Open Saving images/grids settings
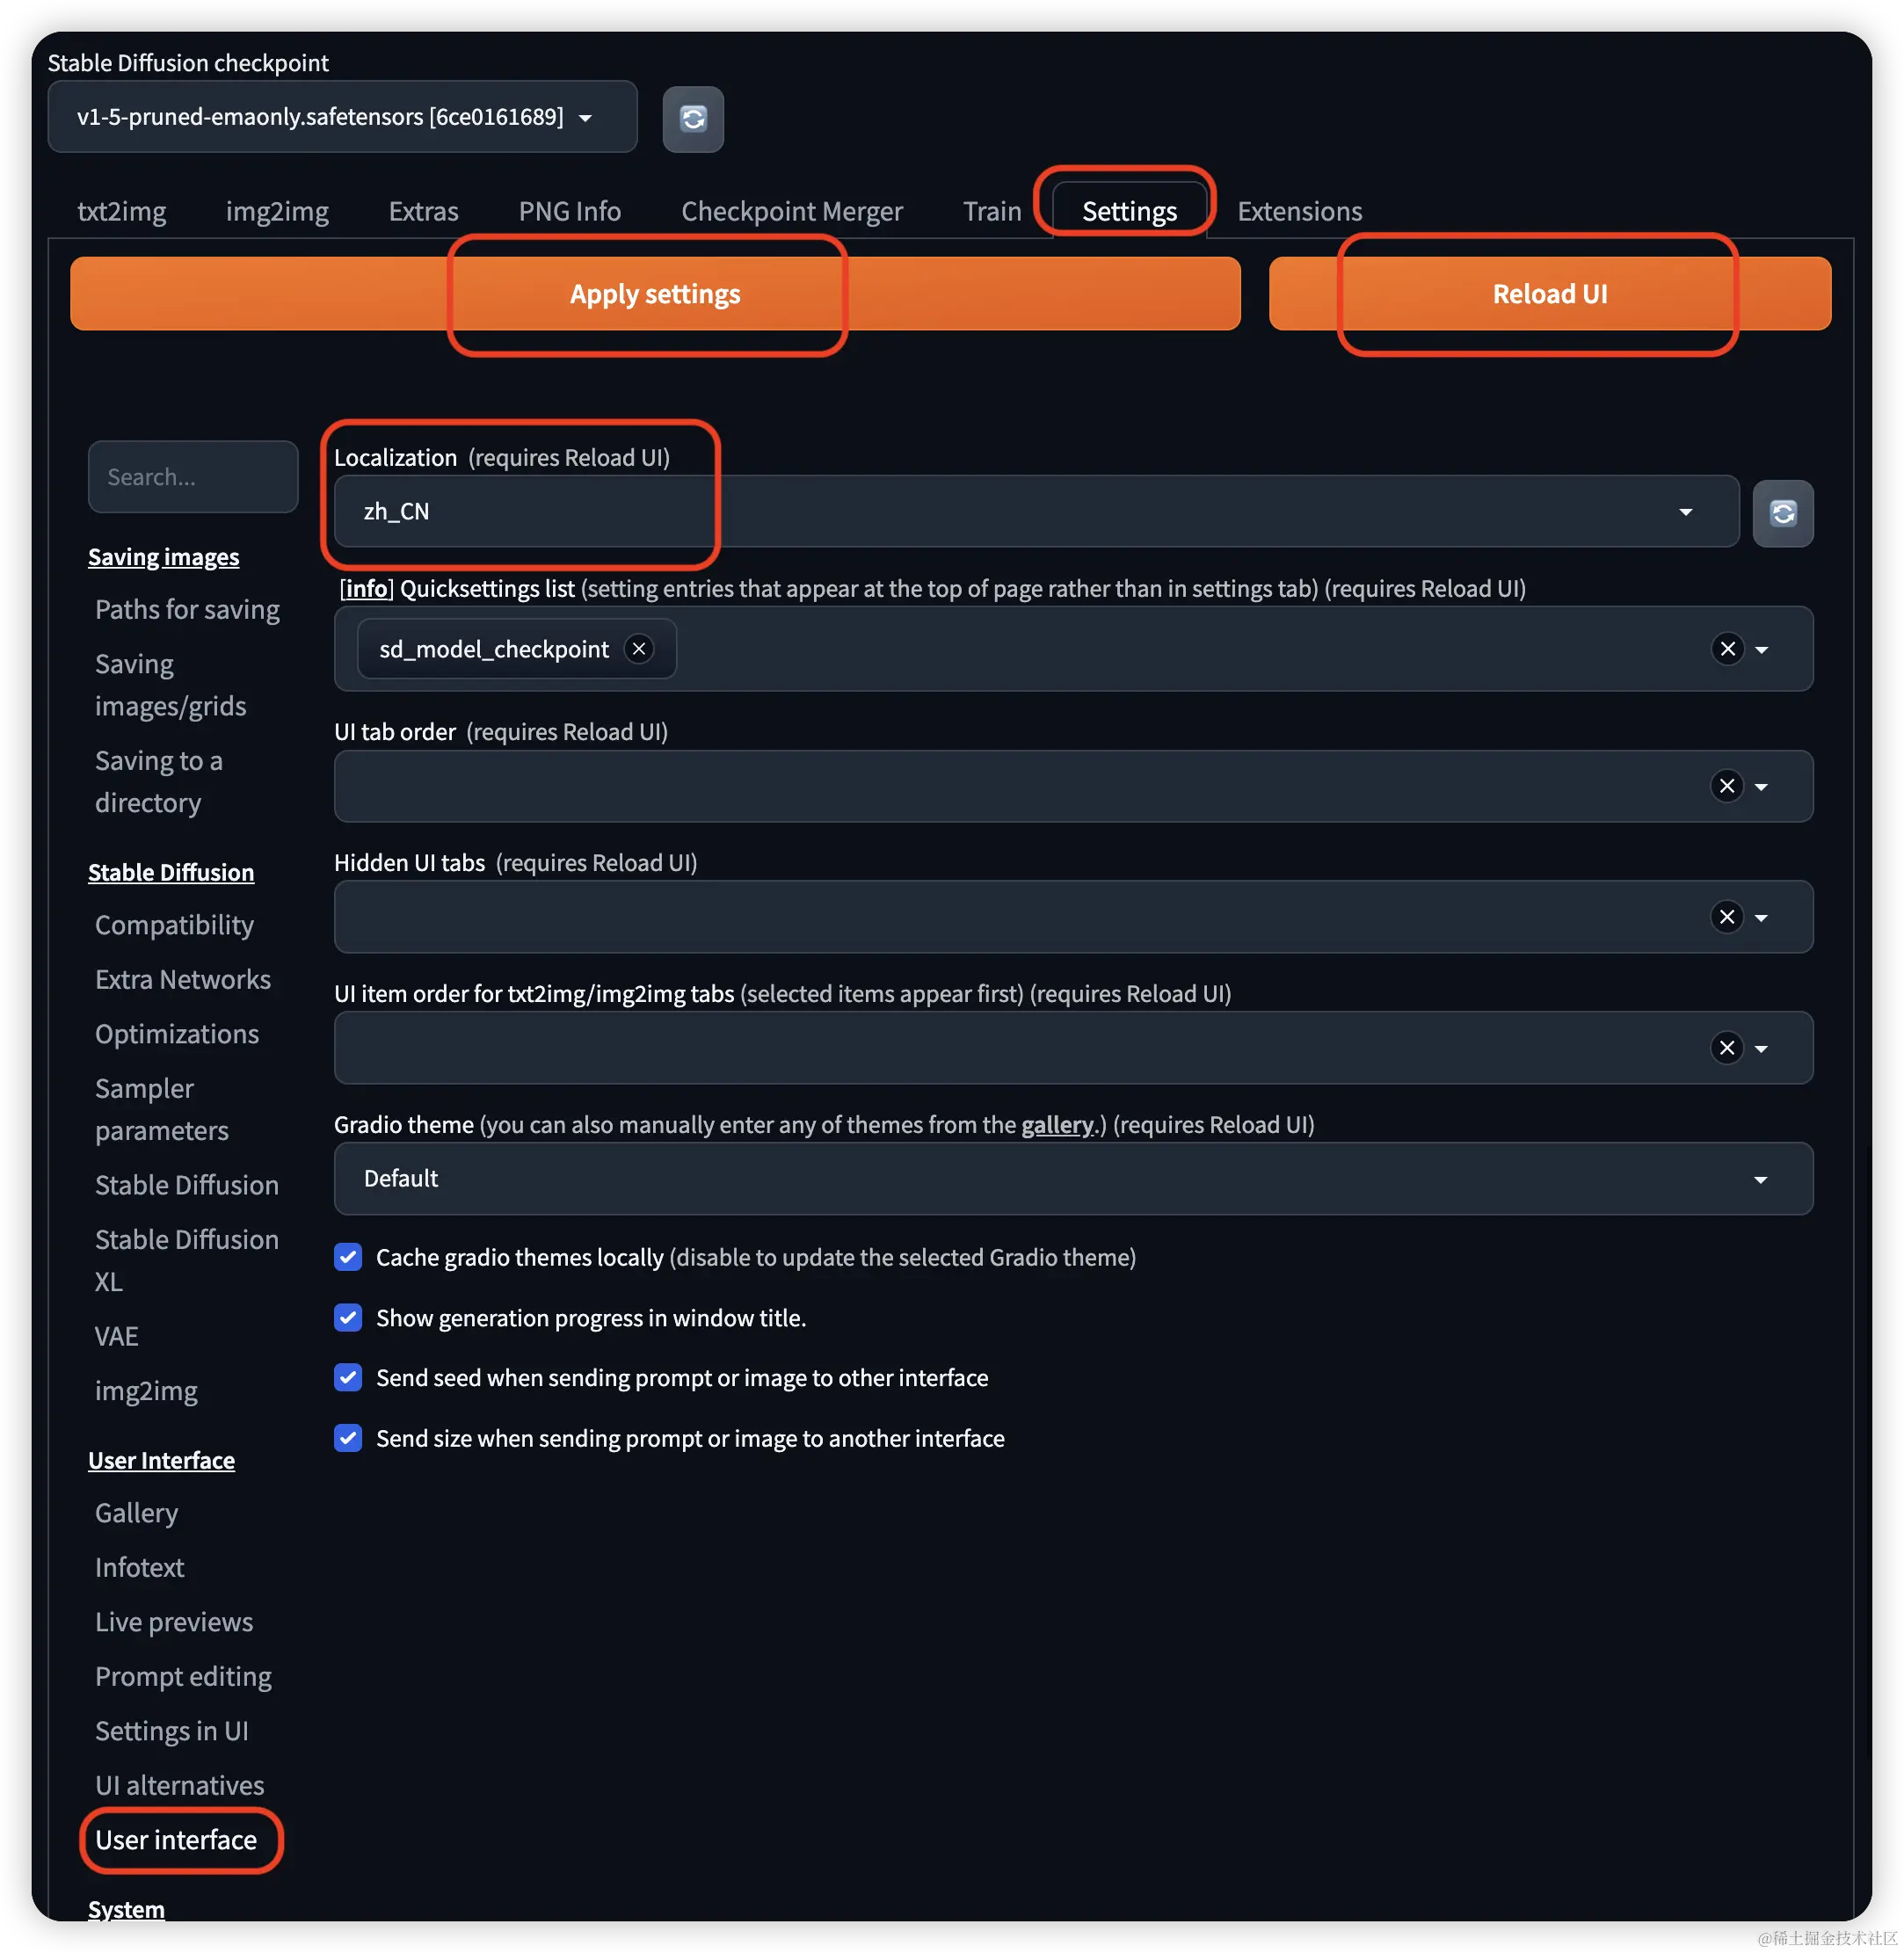Image resolution: width=1904 pixels, height=1953 pixels. click(171, 685)
